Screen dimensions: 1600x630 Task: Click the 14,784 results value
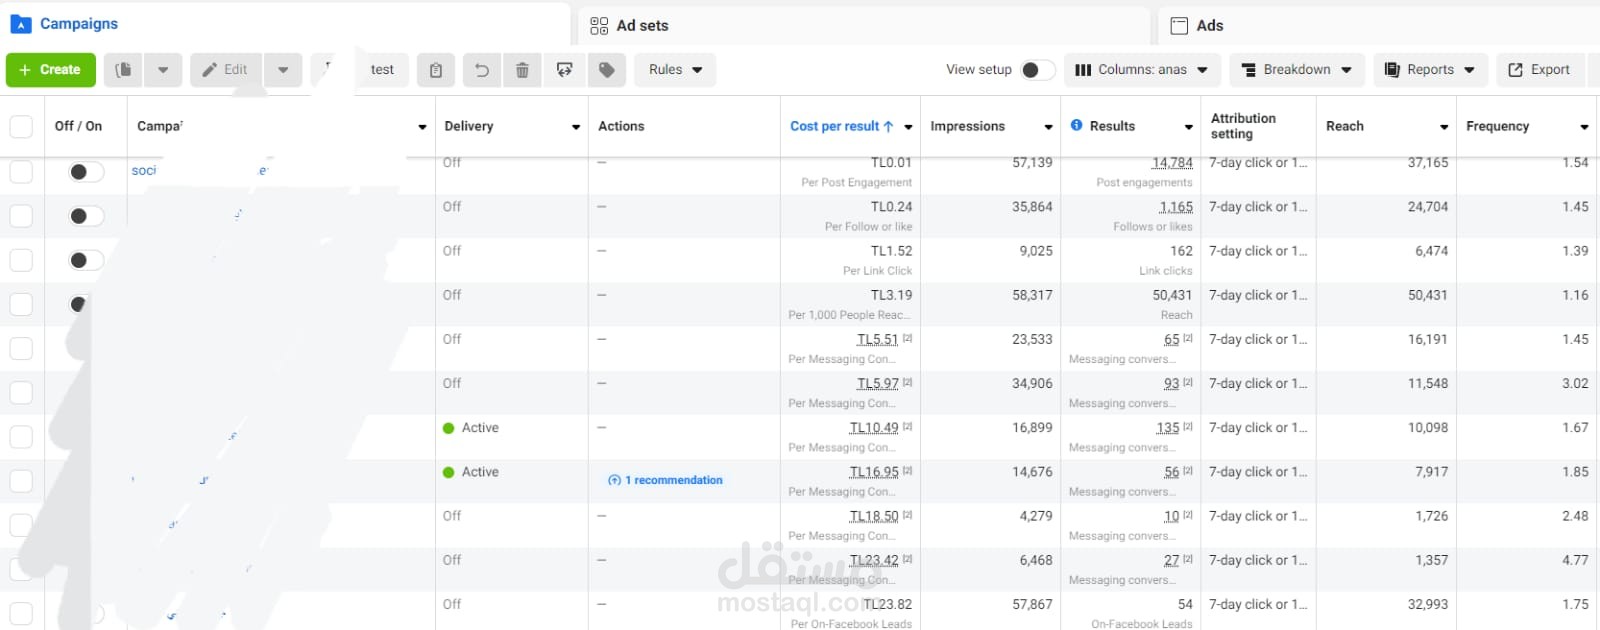(x=1172, y=163)
